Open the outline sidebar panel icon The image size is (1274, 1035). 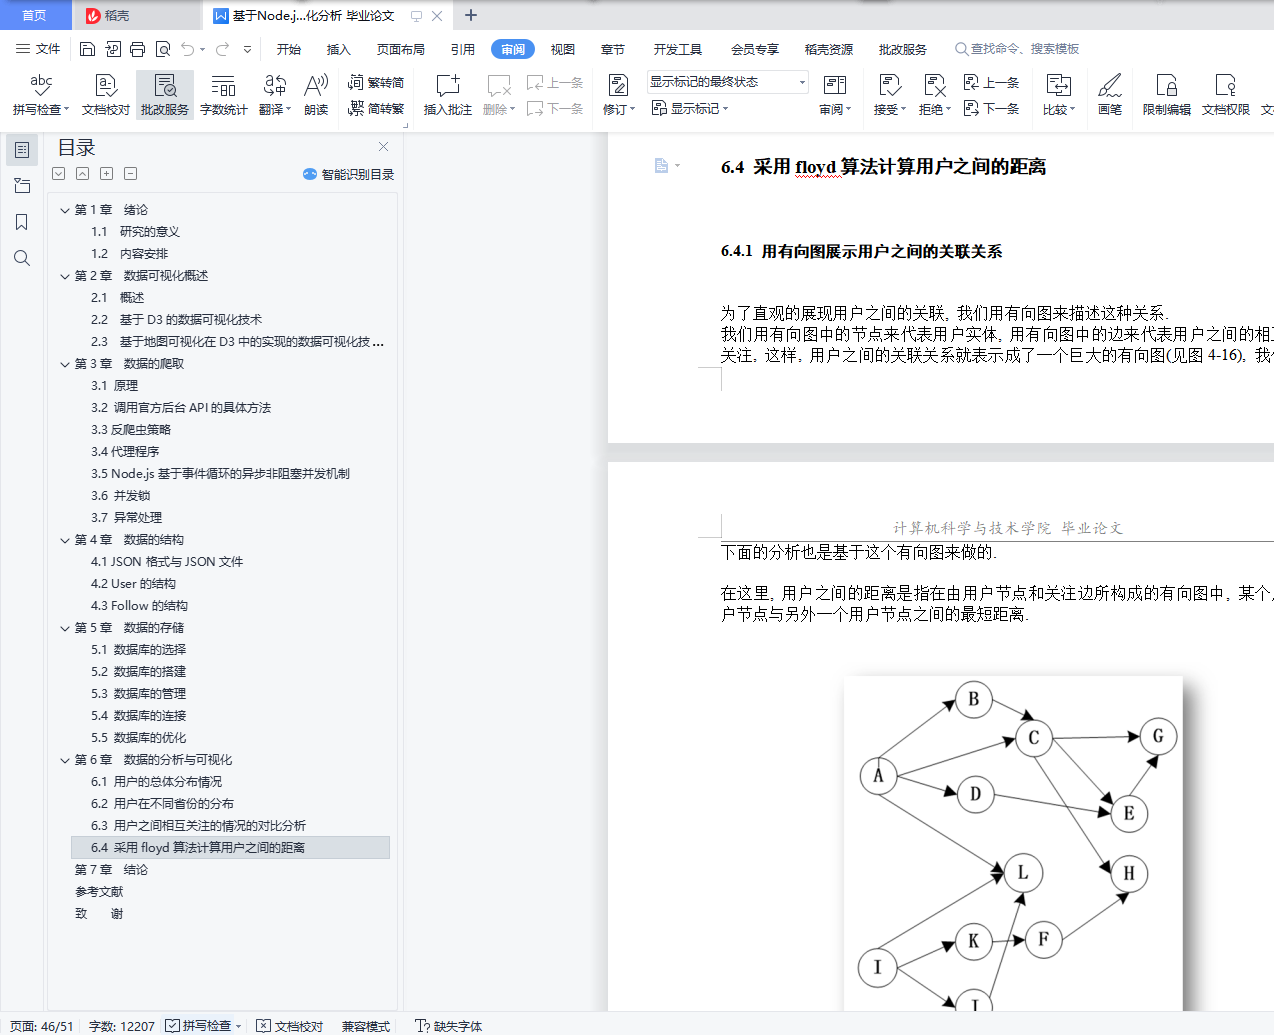tap(21, 150)
